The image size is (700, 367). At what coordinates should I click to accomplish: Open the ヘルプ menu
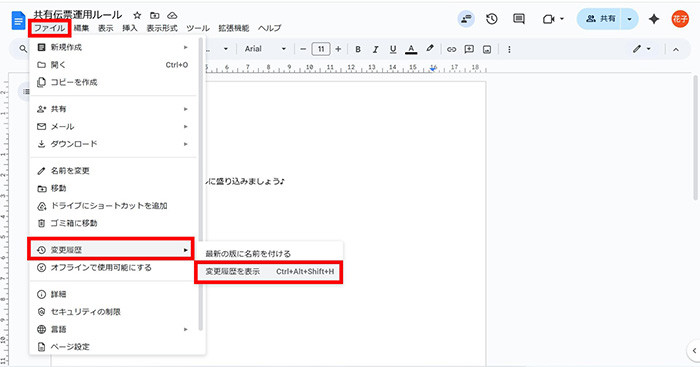pos(270,28)
